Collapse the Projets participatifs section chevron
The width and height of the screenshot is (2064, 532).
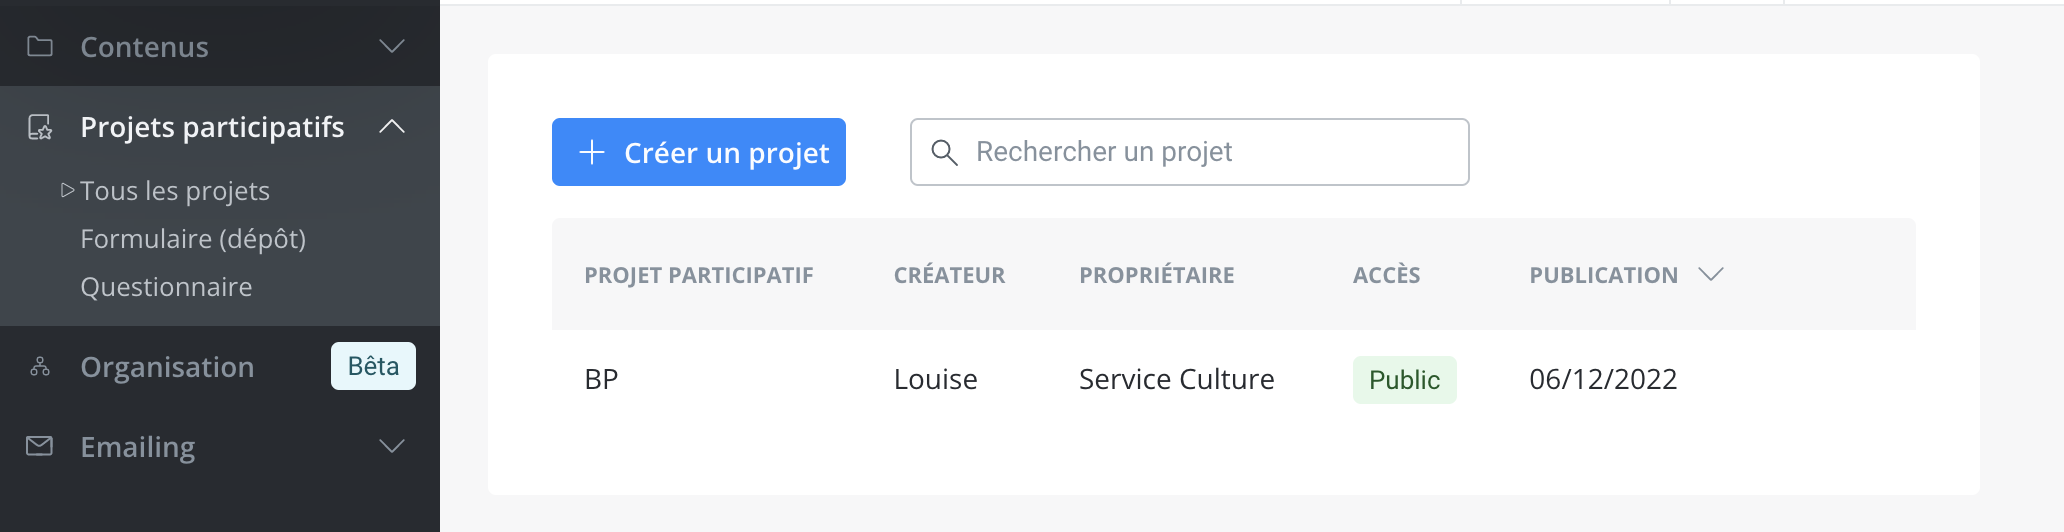(392, 126)
